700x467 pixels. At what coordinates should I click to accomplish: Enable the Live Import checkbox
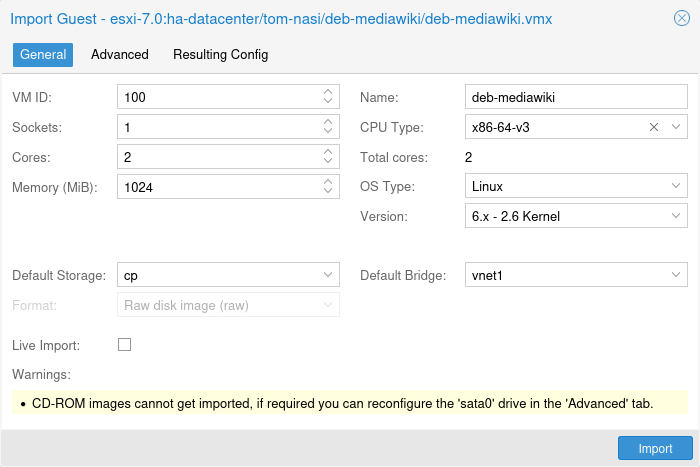point(125,345)
